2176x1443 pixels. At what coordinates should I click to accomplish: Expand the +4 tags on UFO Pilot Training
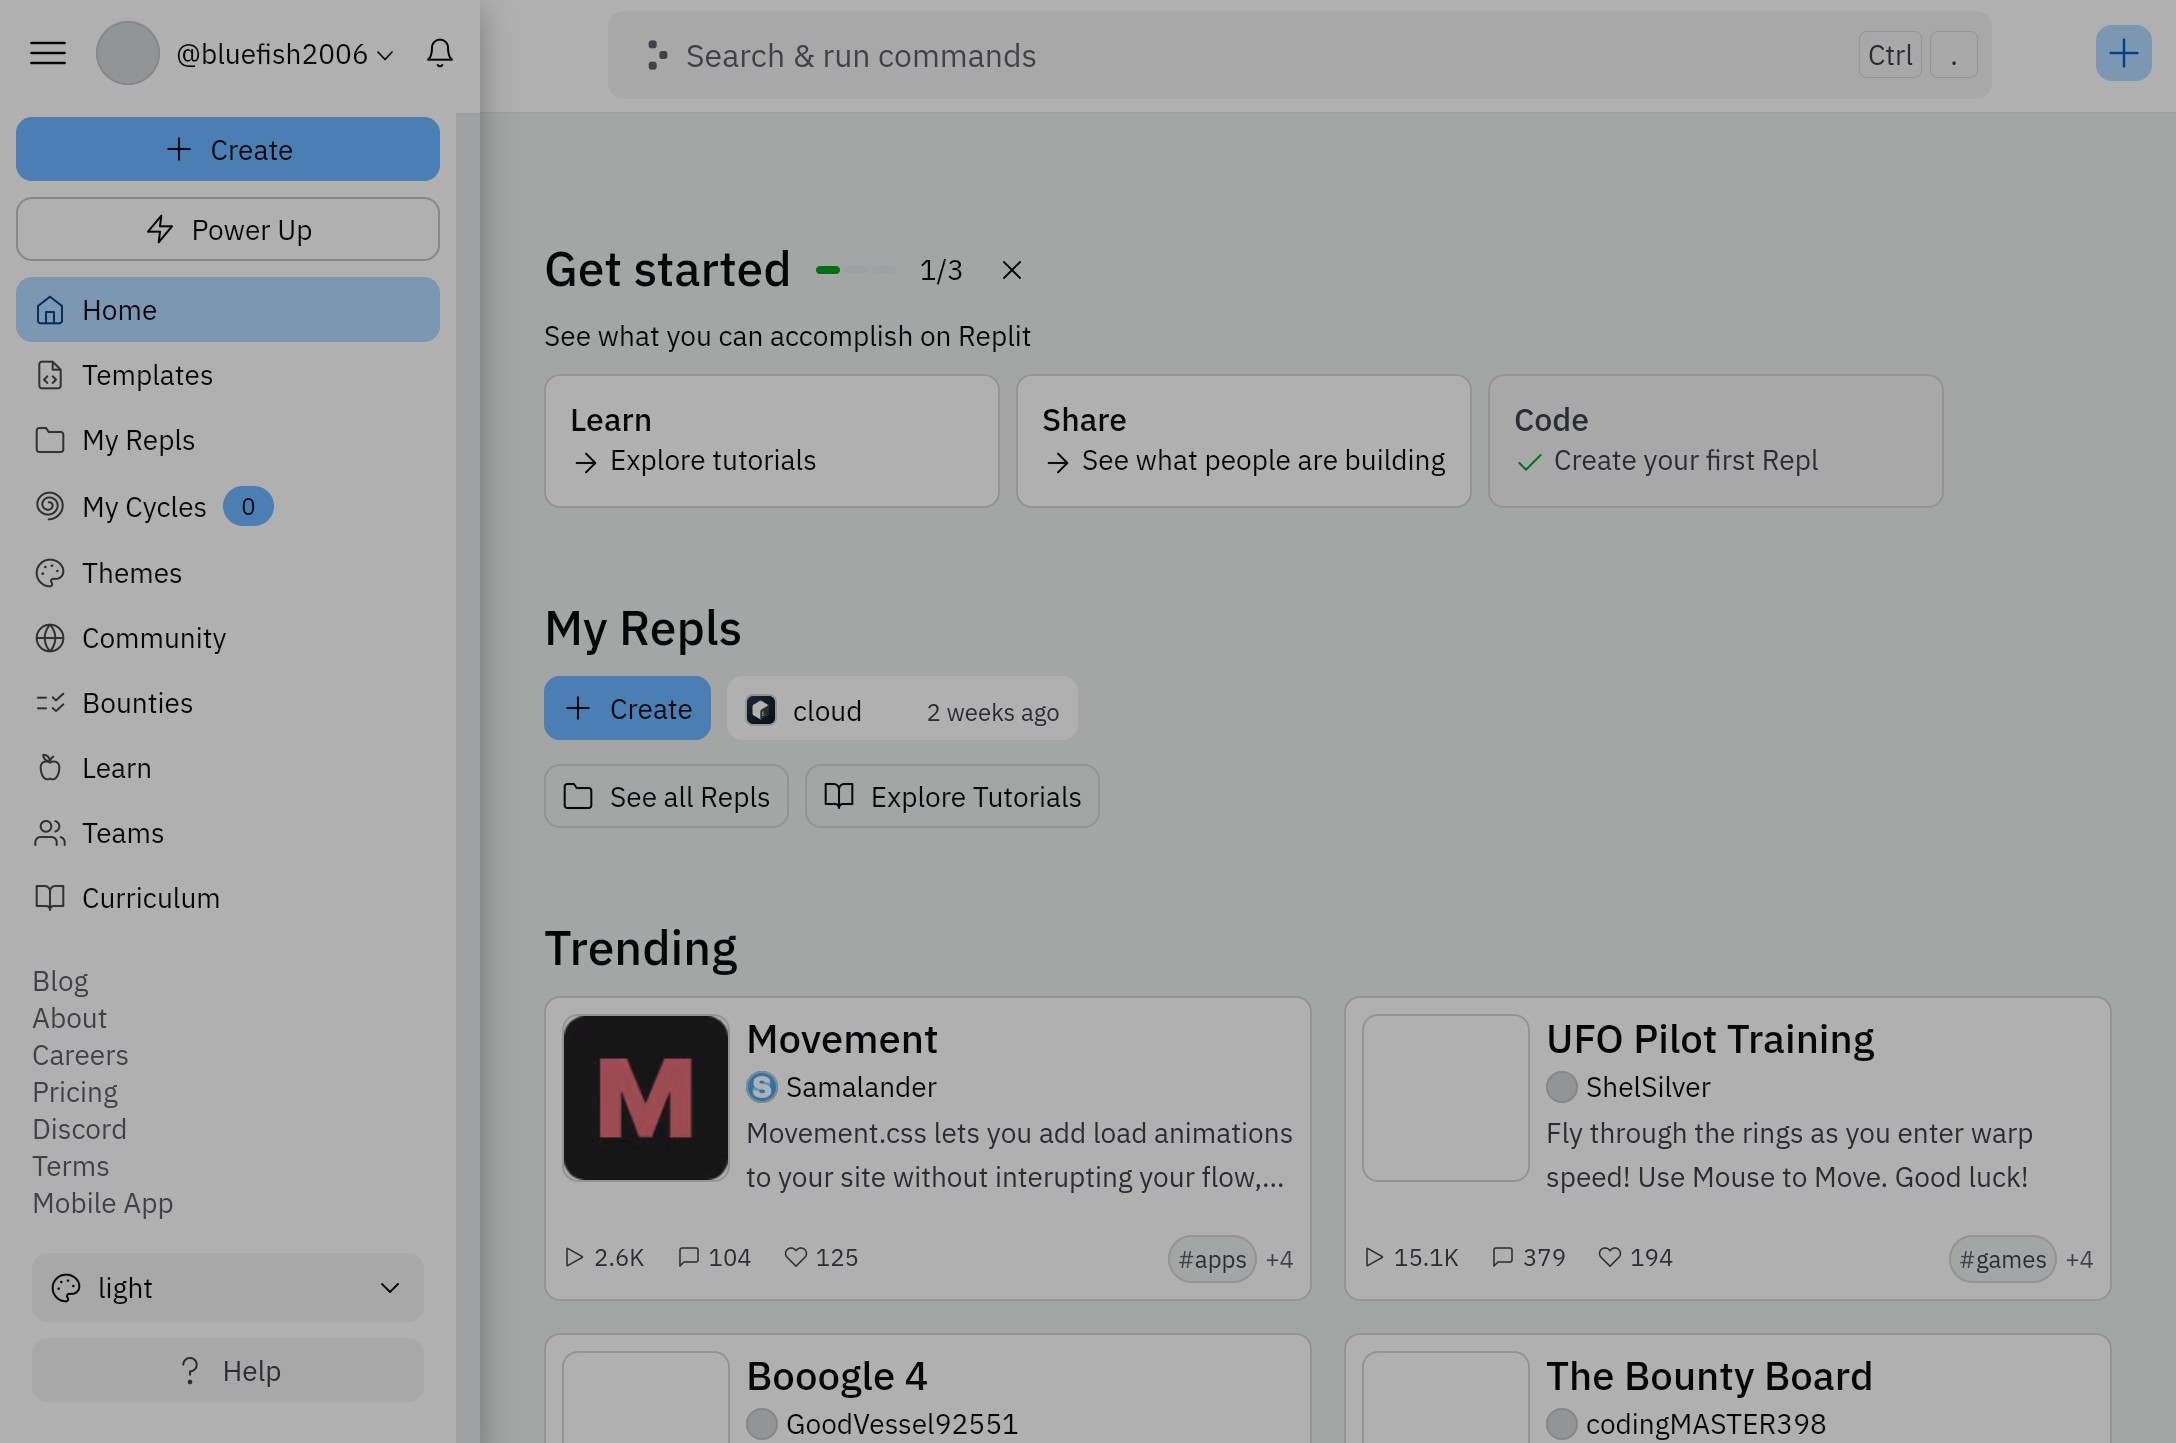click(x=2079, y=1259)
